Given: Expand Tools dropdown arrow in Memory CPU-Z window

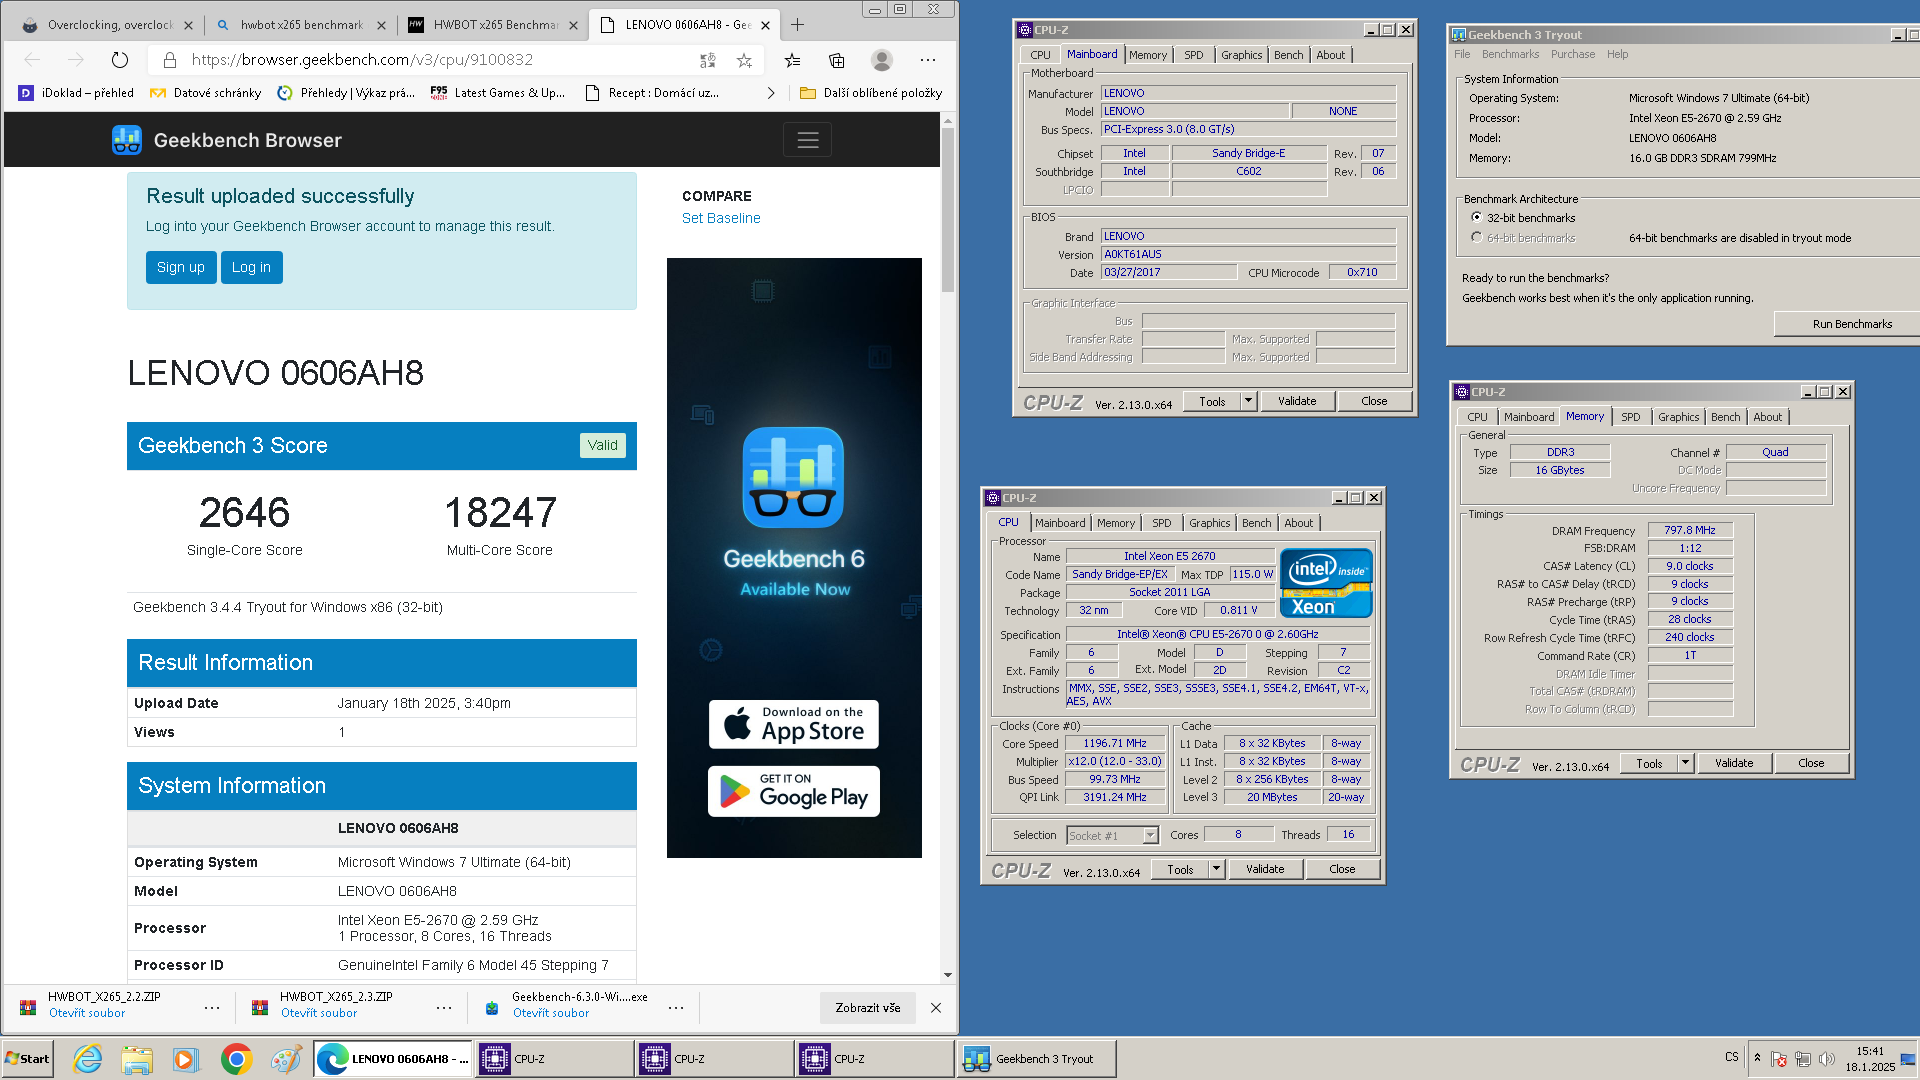Looking at the screenshot, I should click(1685, 763).
